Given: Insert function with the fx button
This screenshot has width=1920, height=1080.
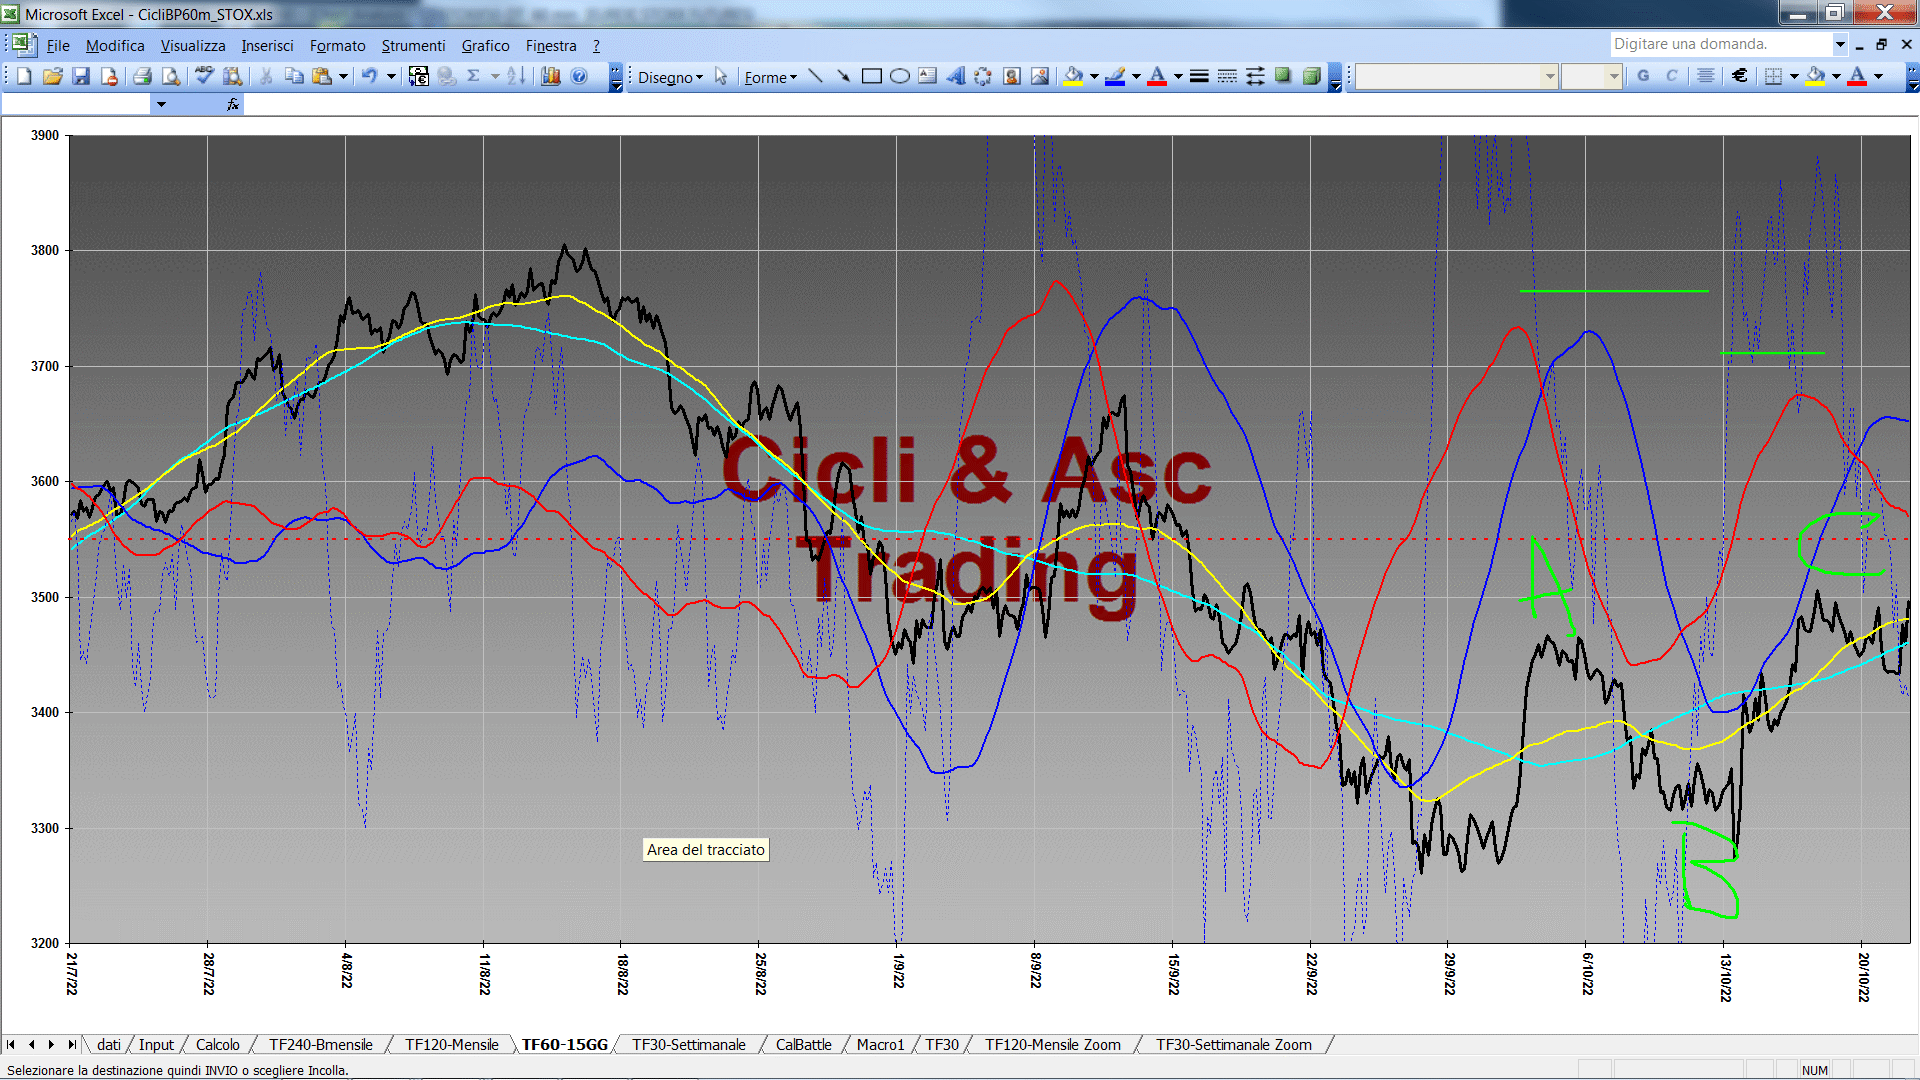Looking at the screenshot, I should click(x=233, y=104).
